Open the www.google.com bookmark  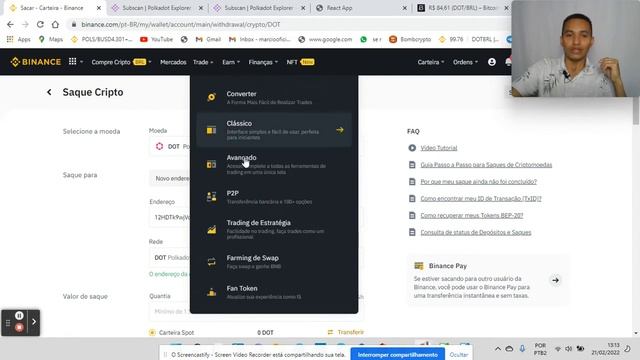tap(325, 39)
